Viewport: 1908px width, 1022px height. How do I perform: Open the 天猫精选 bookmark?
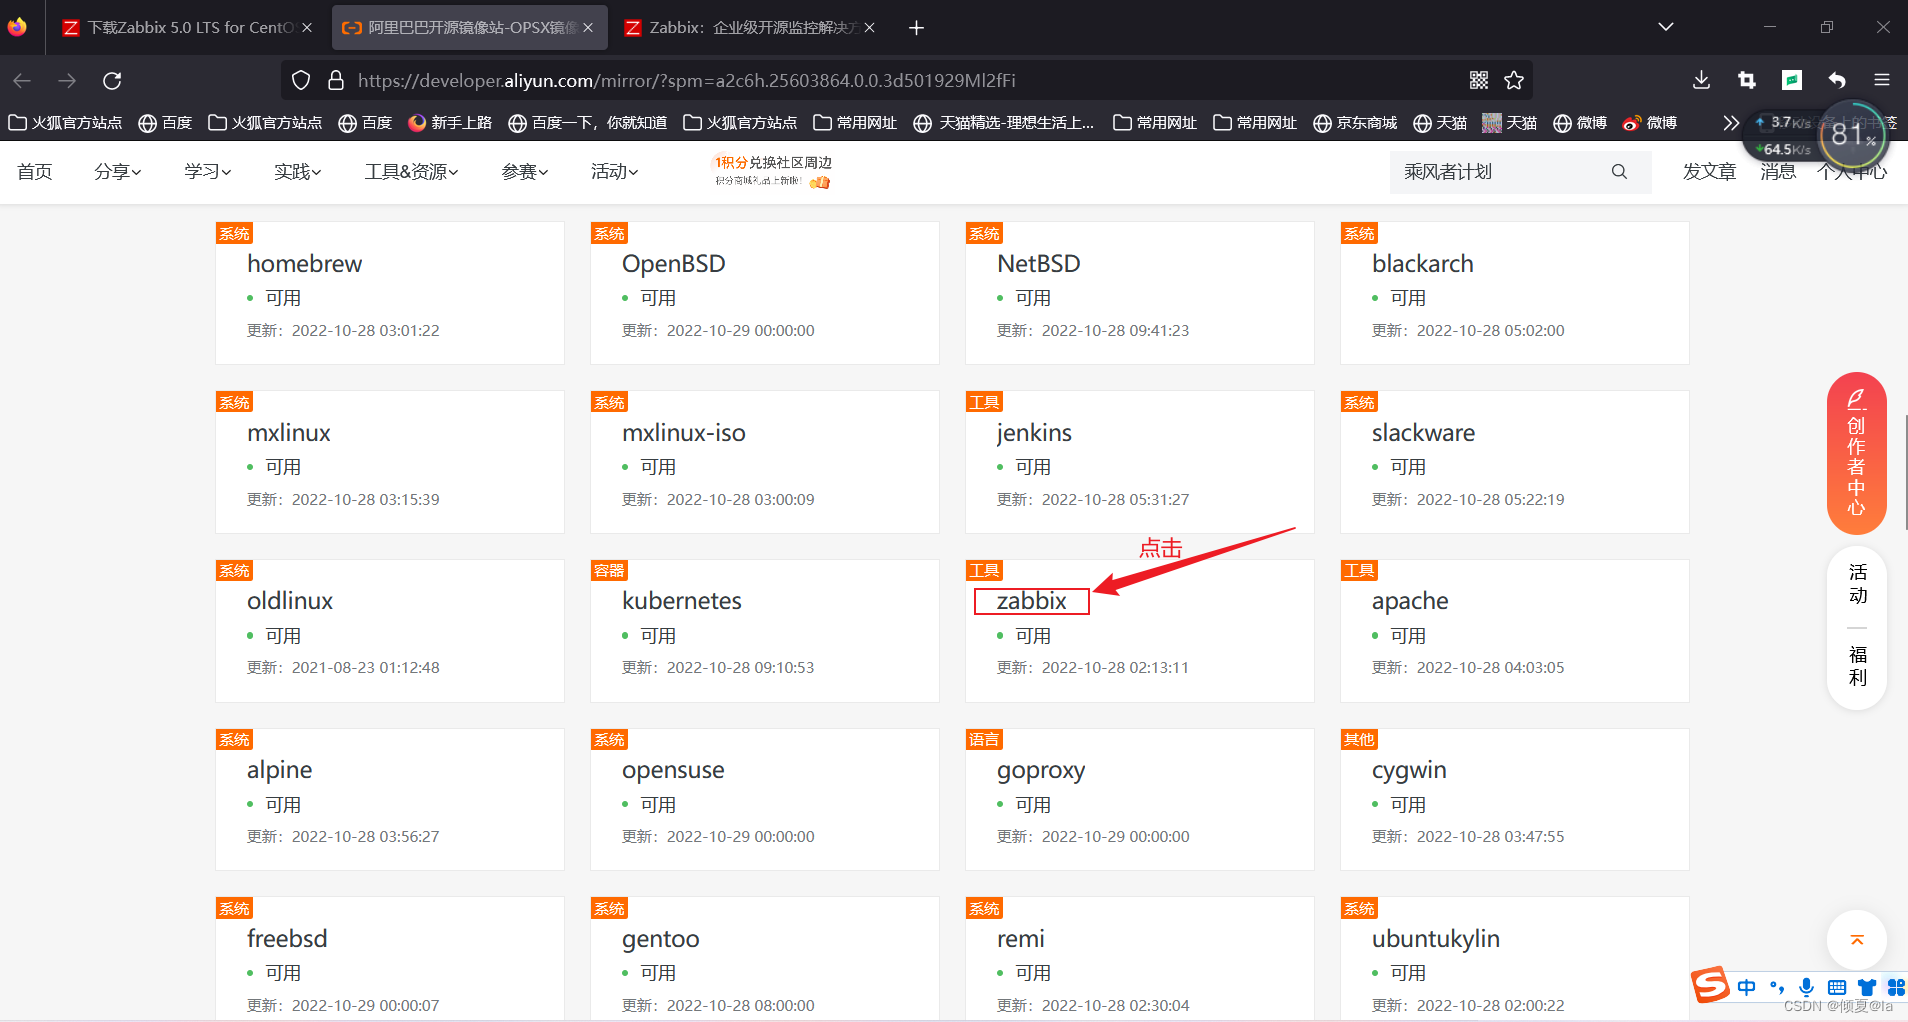pos(1004,123)
